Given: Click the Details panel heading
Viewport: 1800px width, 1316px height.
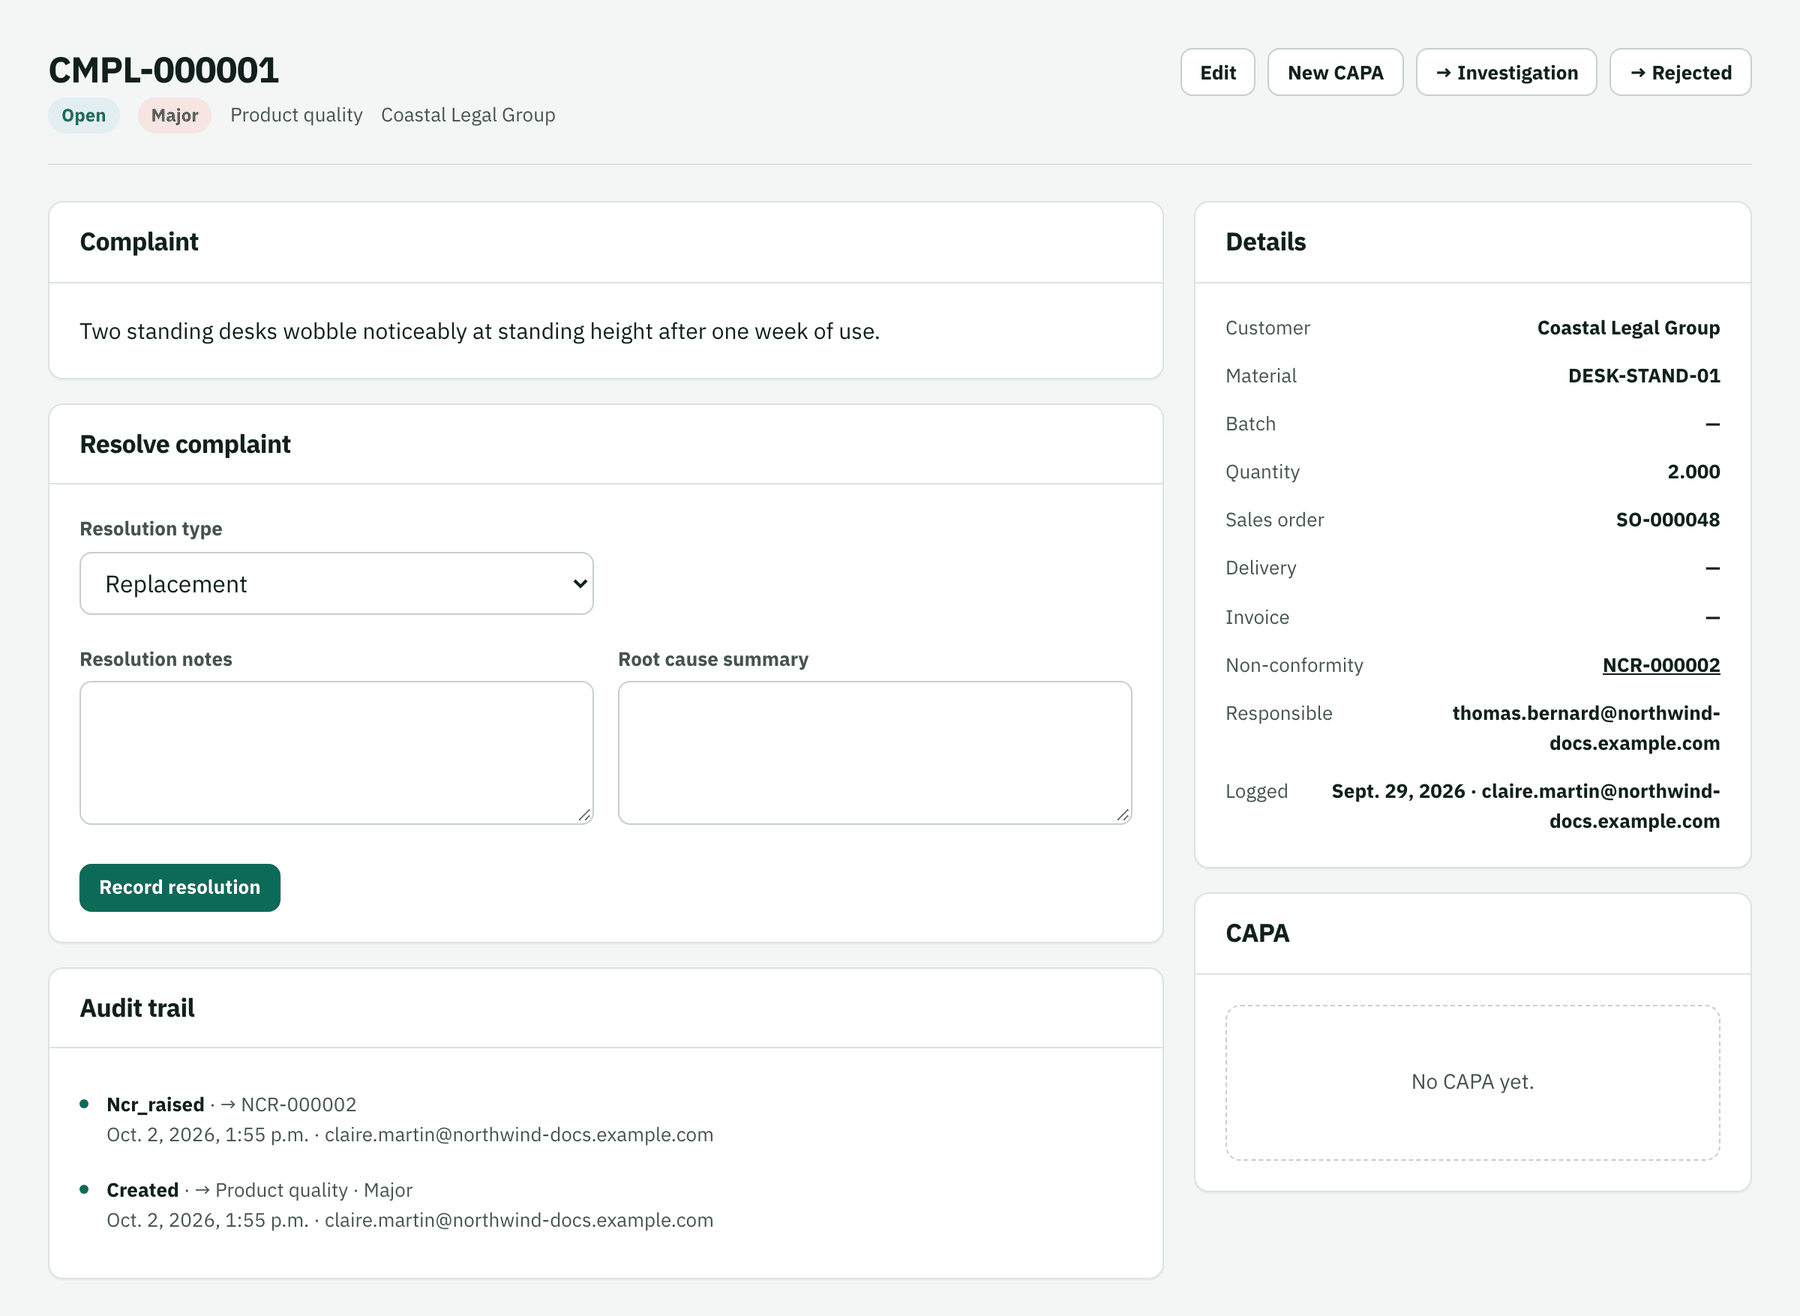Looking at the screenshot, I should [1265, 242].
